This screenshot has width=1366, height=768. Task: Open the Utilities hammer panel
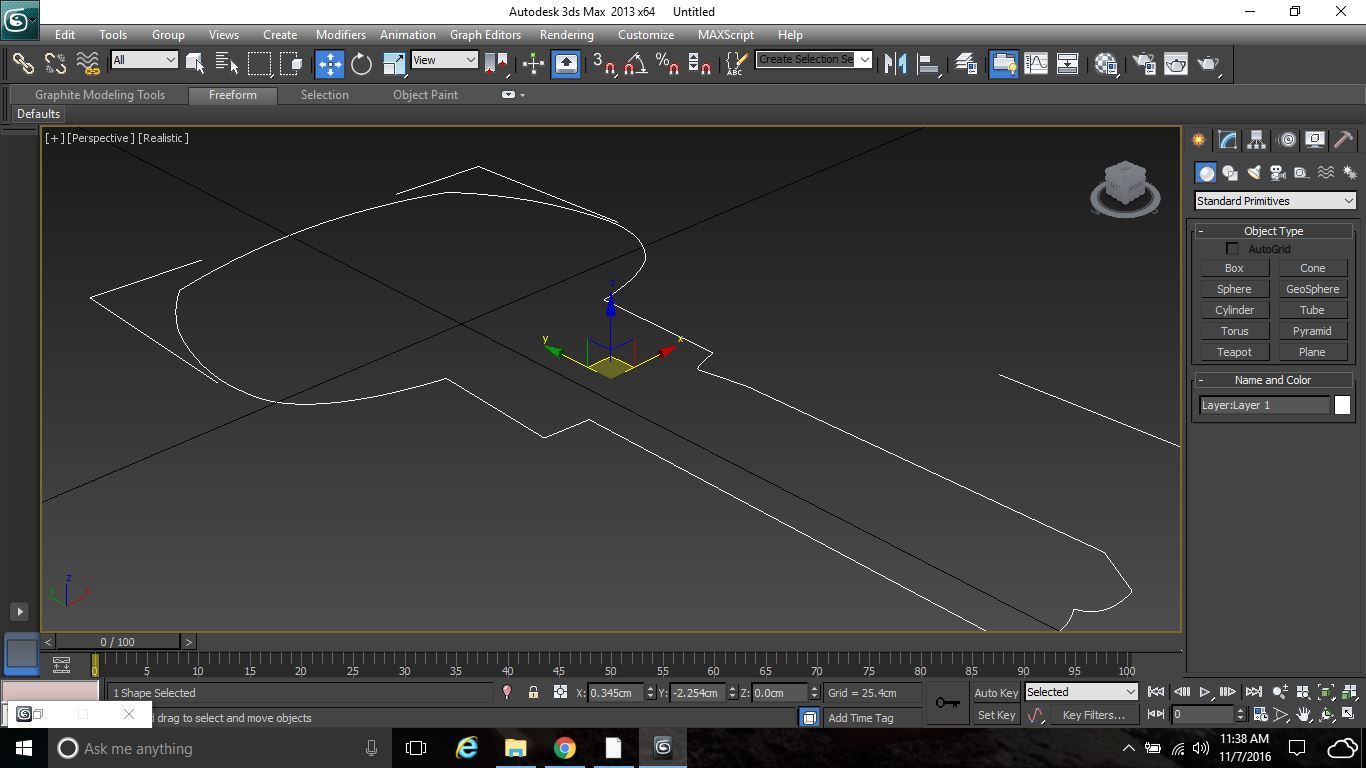[x=1343, y=140]
